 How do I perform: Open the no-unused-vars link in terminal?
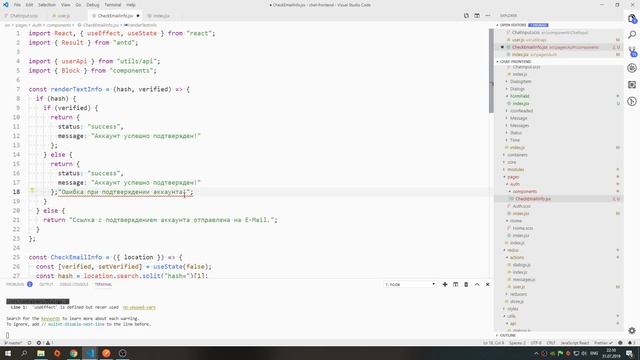tap(139, 307)
